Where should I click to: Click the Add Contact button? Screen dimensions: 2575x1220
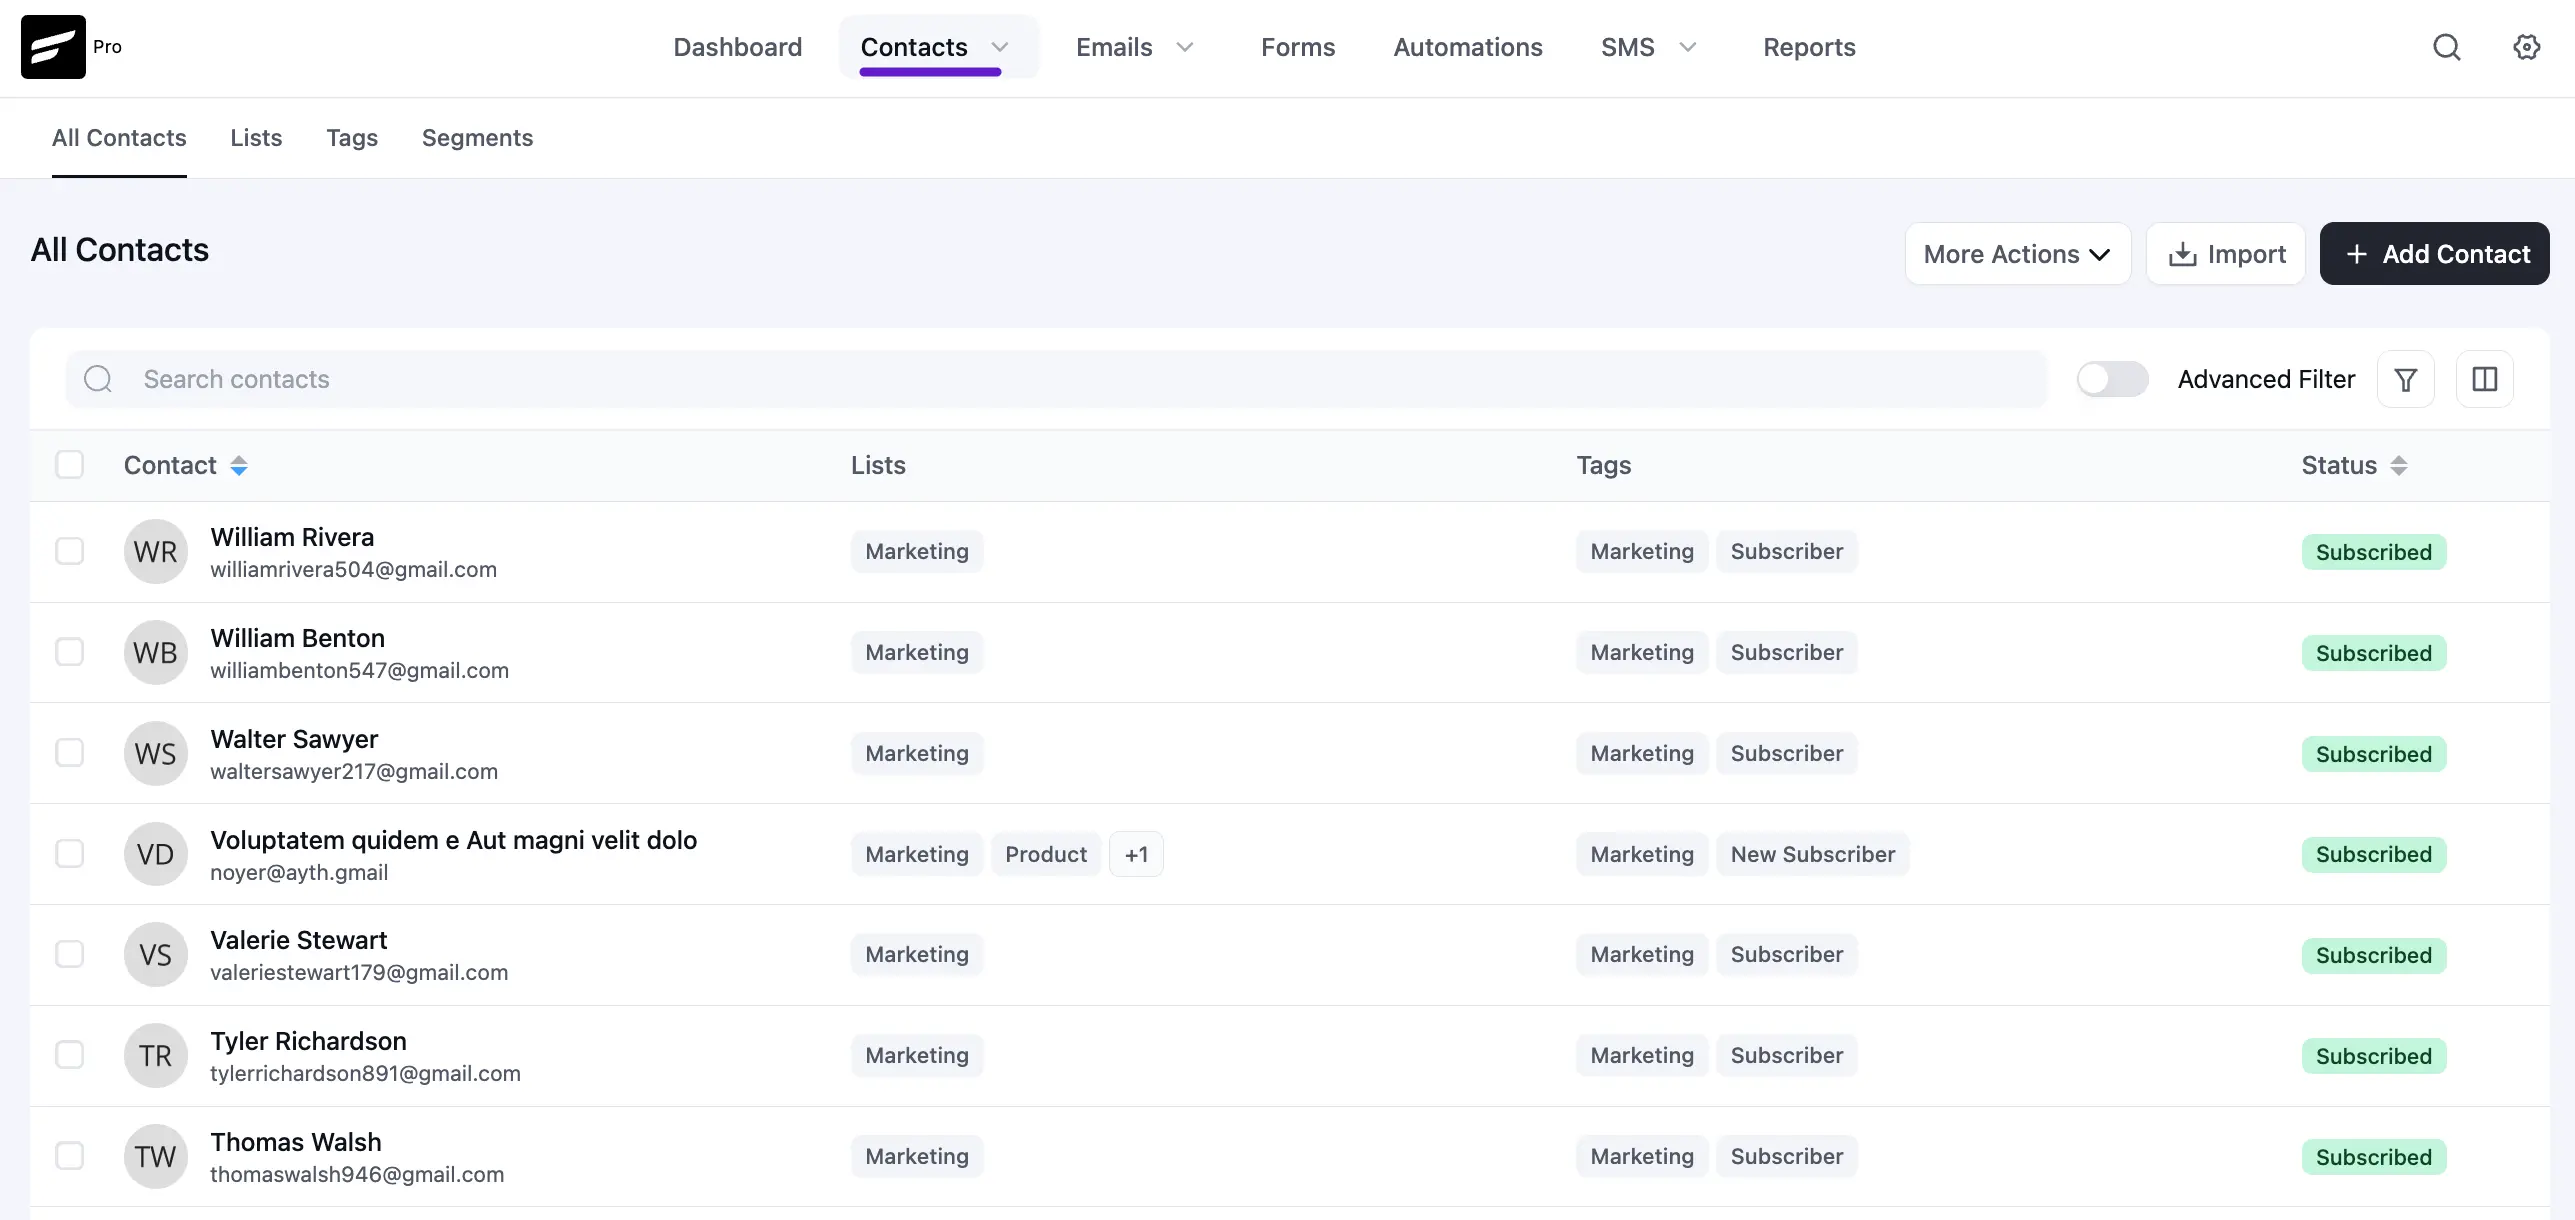2434,254
